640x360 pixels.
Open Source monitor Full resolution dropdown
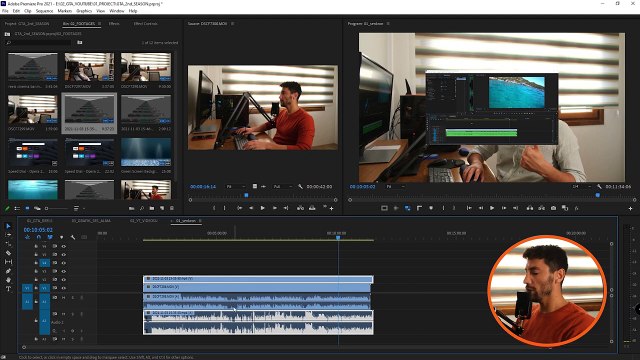(x=282, y=187)
